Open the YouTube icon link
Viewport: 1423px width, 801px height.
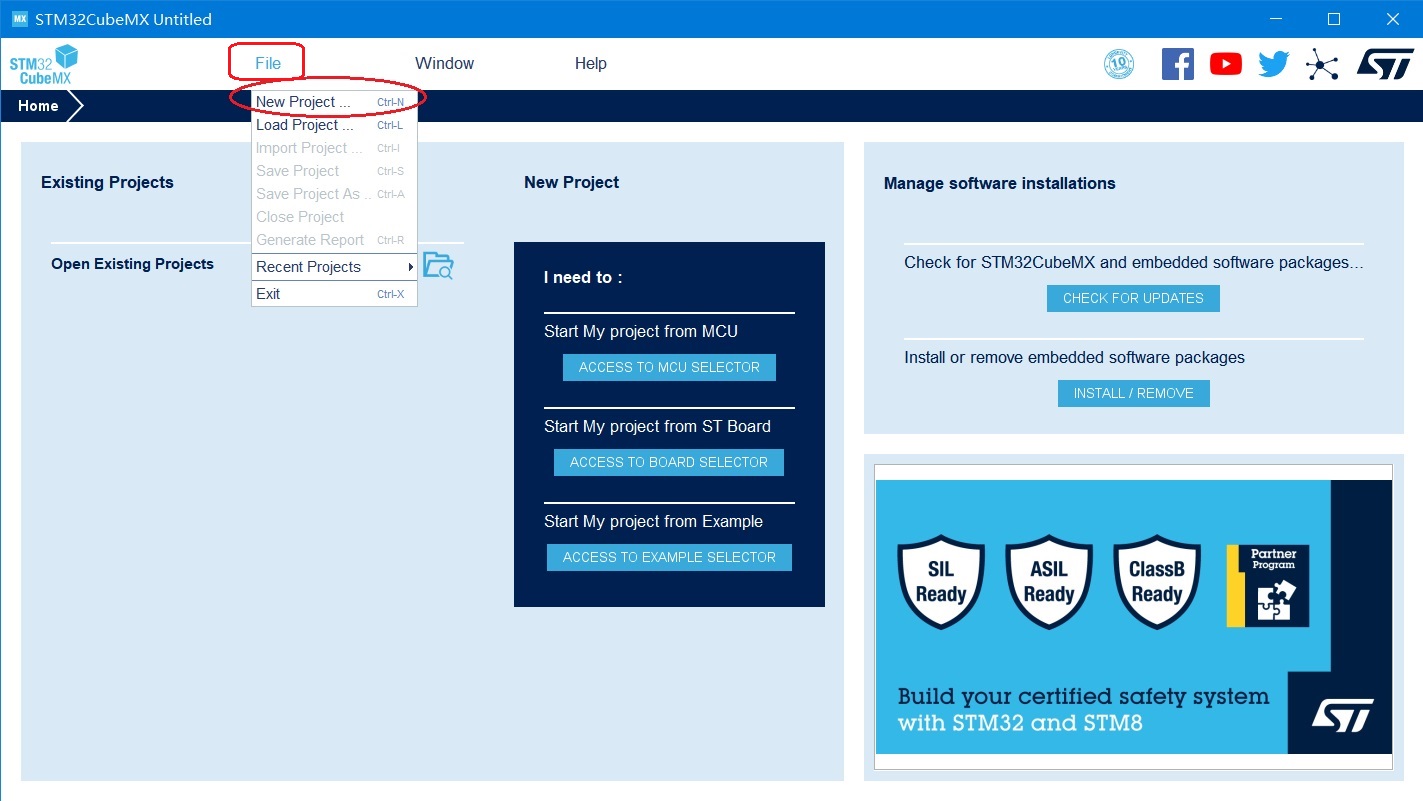tap(1226, 64)
